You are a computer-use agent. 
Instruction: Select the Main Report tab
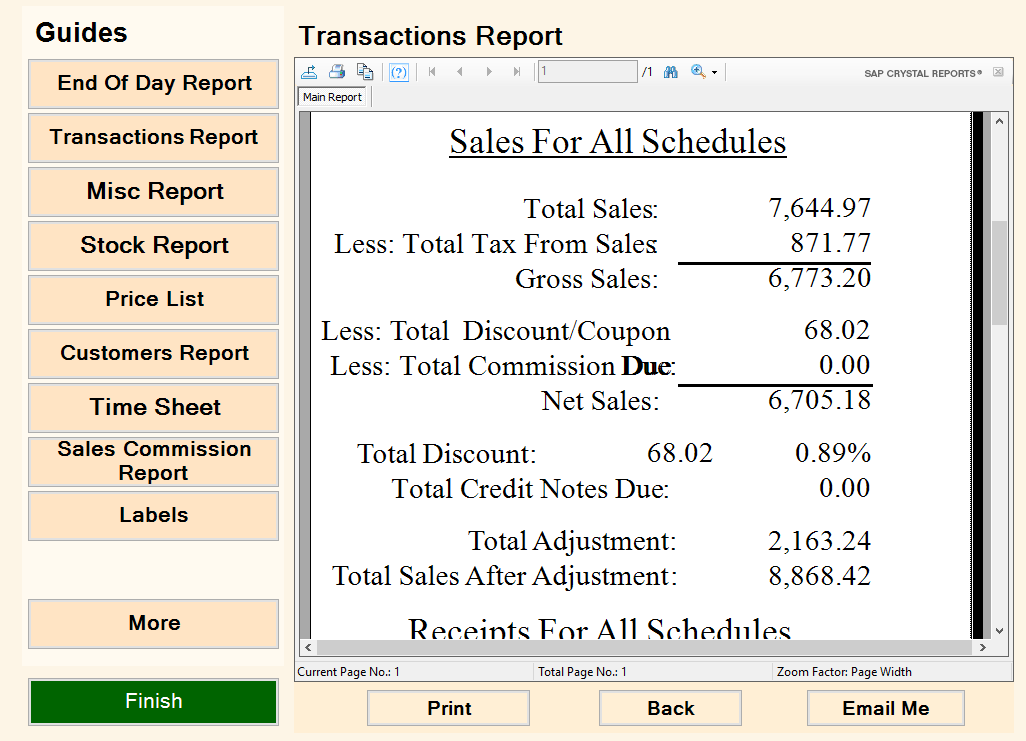(332, 97)
